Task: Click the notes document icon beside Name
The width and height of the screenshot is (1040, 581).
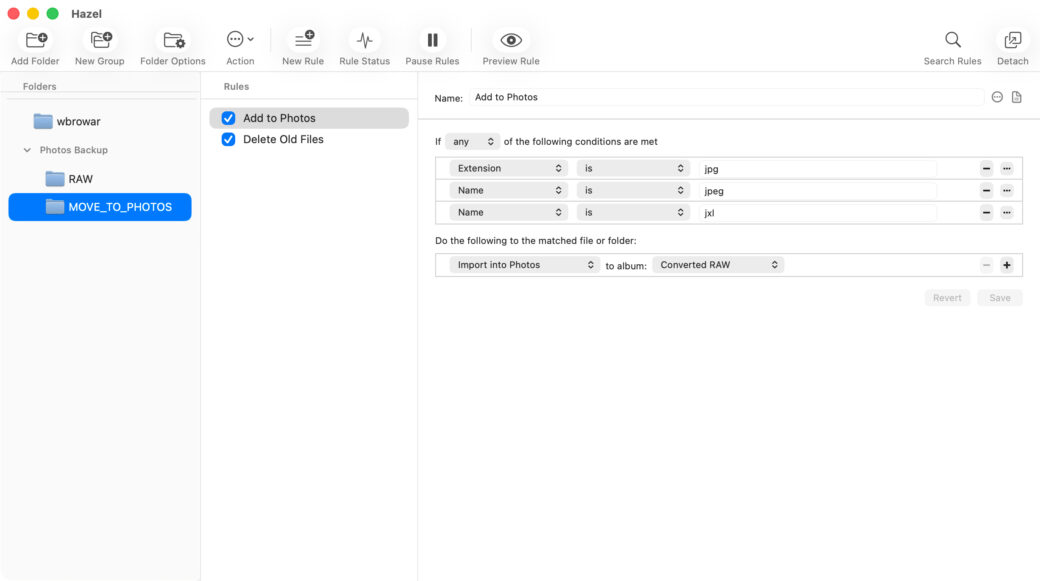Action: [1016, 97]
